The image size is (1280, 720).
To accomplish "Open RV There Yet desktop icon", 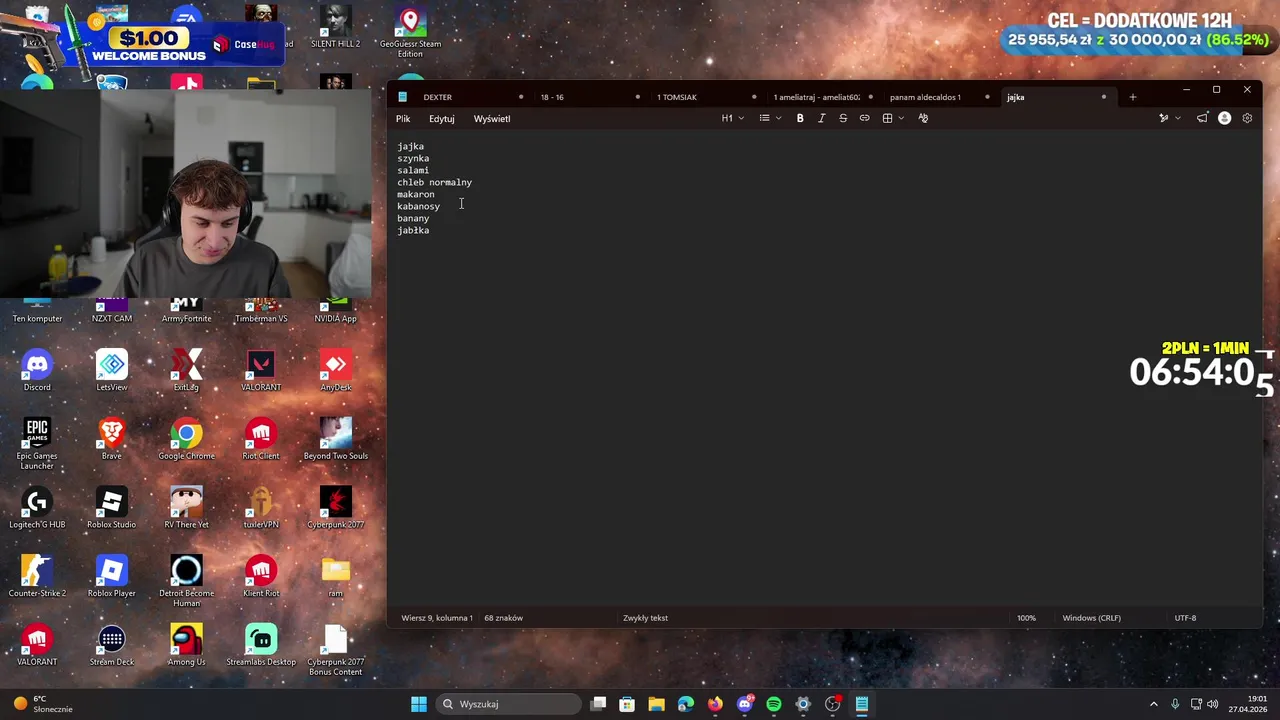I will point(186,508).
